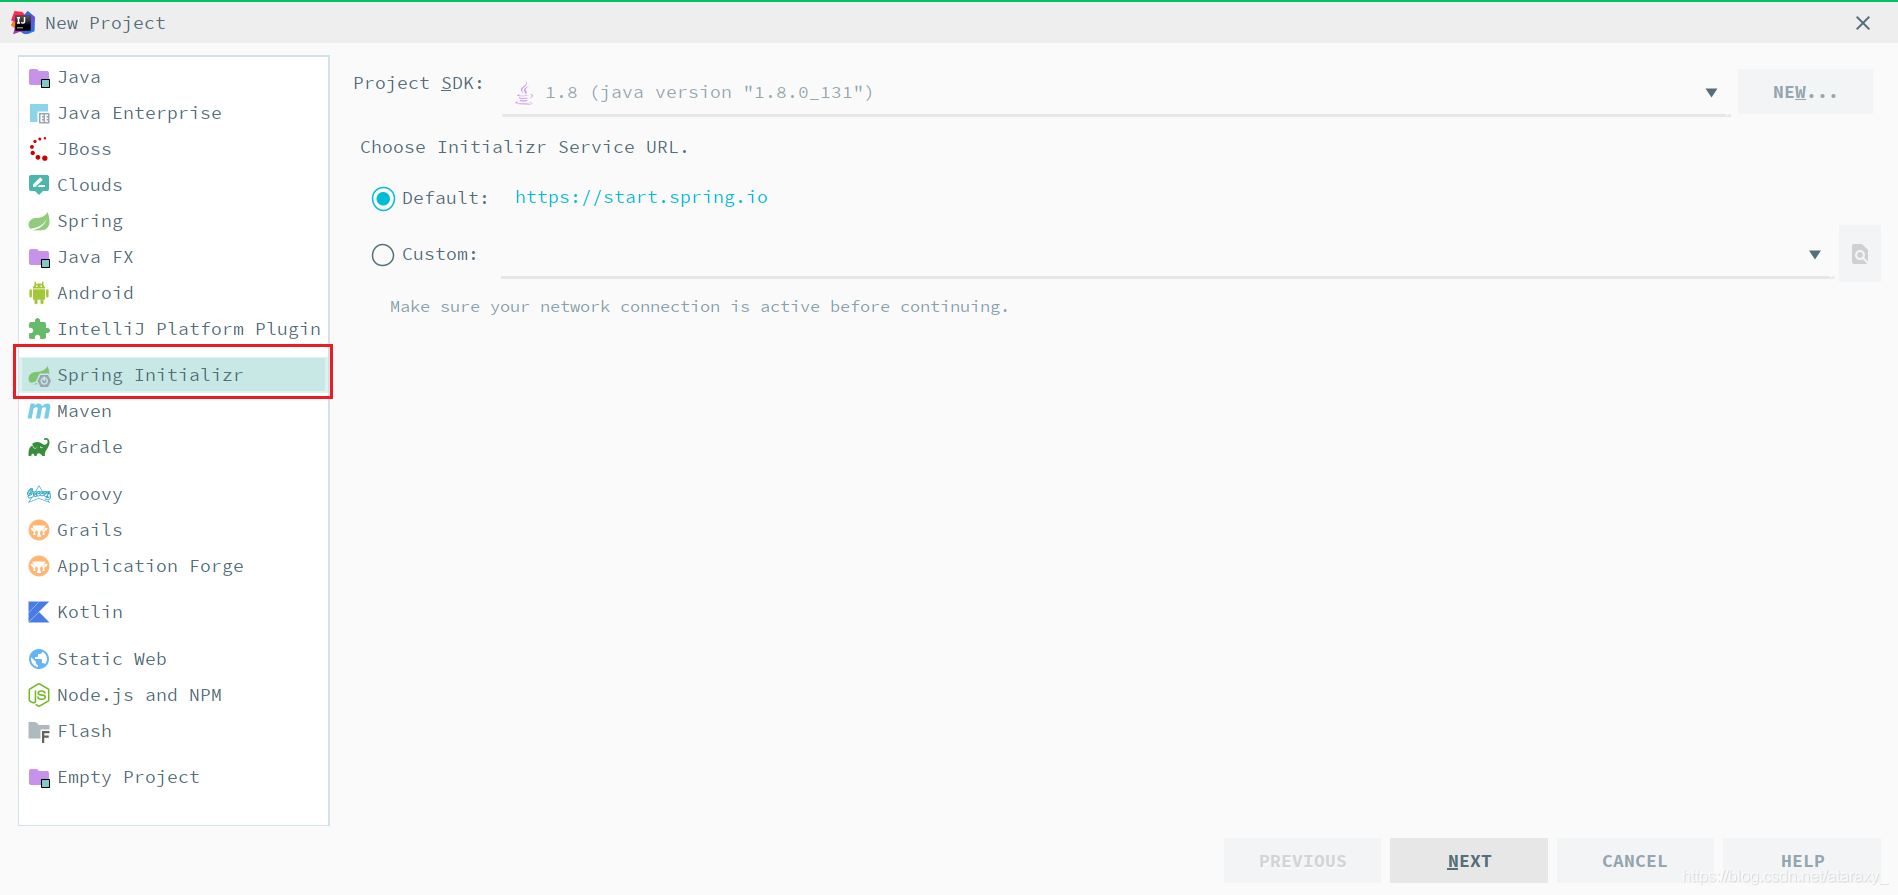Select Gradle project type
This screenshot has height=895, width=1898.
[x=174, y=447]
